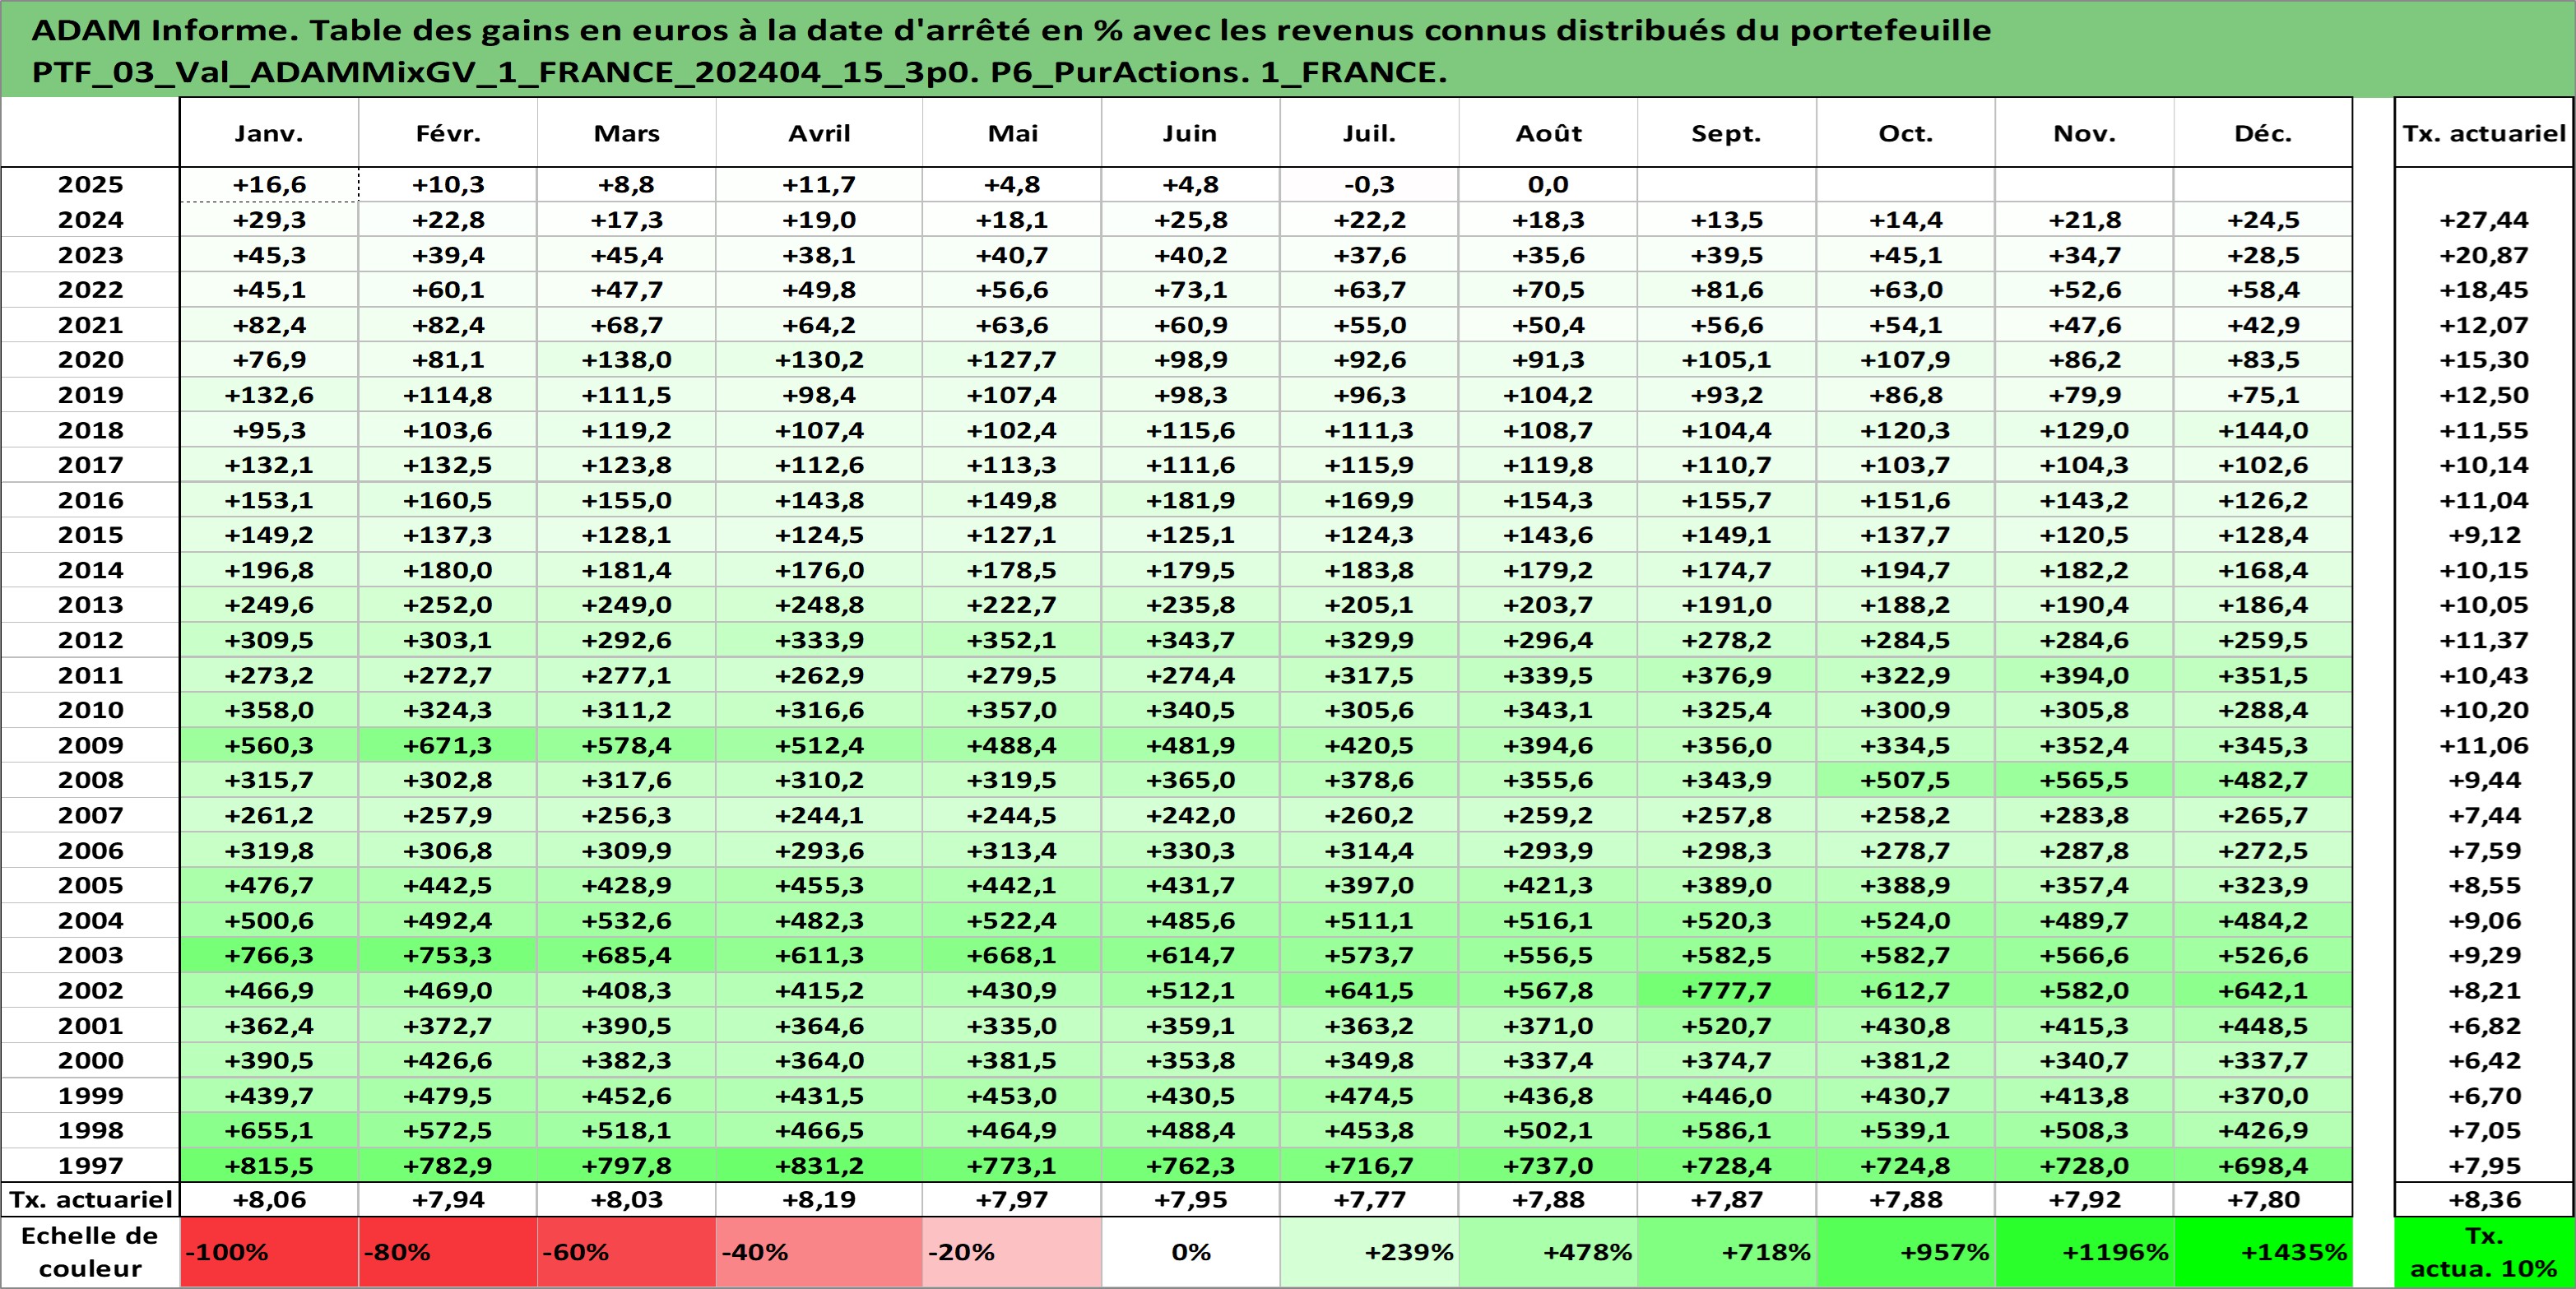Image resolution: width=2576 pixels, height=1289 pixels.
Task: Click the '+394,0' cell for Nov. 2011
Action: pyautogui.click(x=2085, y=675)
